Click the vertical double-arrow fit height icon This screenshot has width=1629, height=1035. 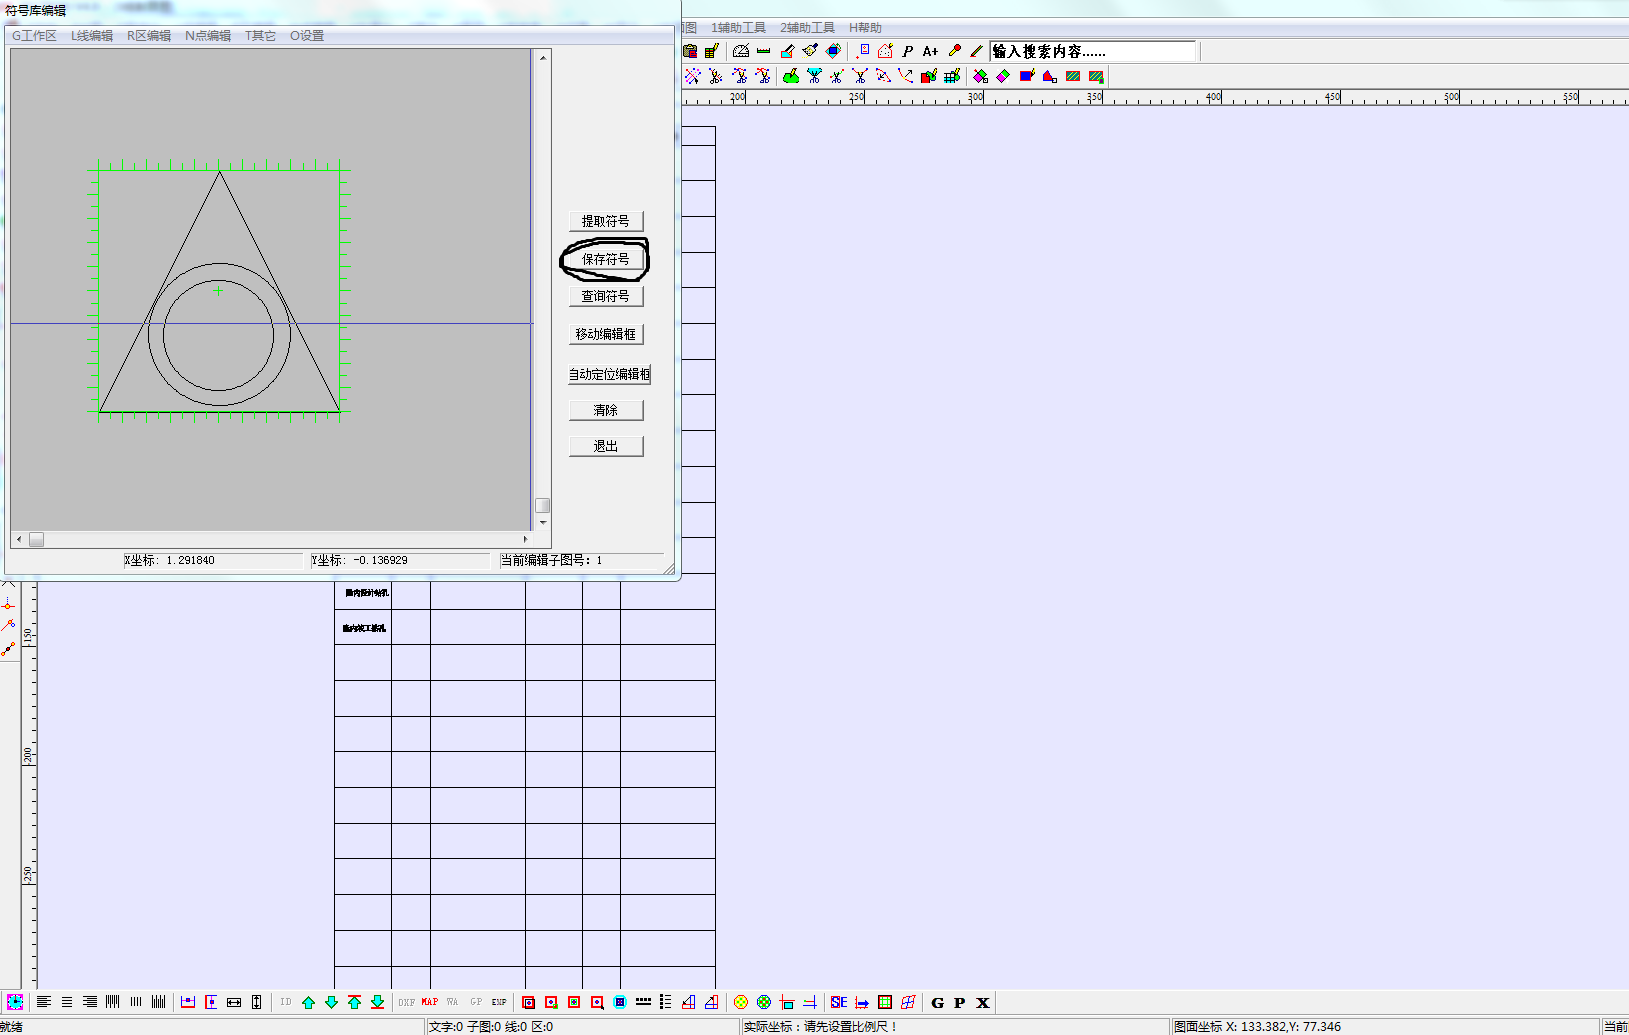tap(257, 1002)
